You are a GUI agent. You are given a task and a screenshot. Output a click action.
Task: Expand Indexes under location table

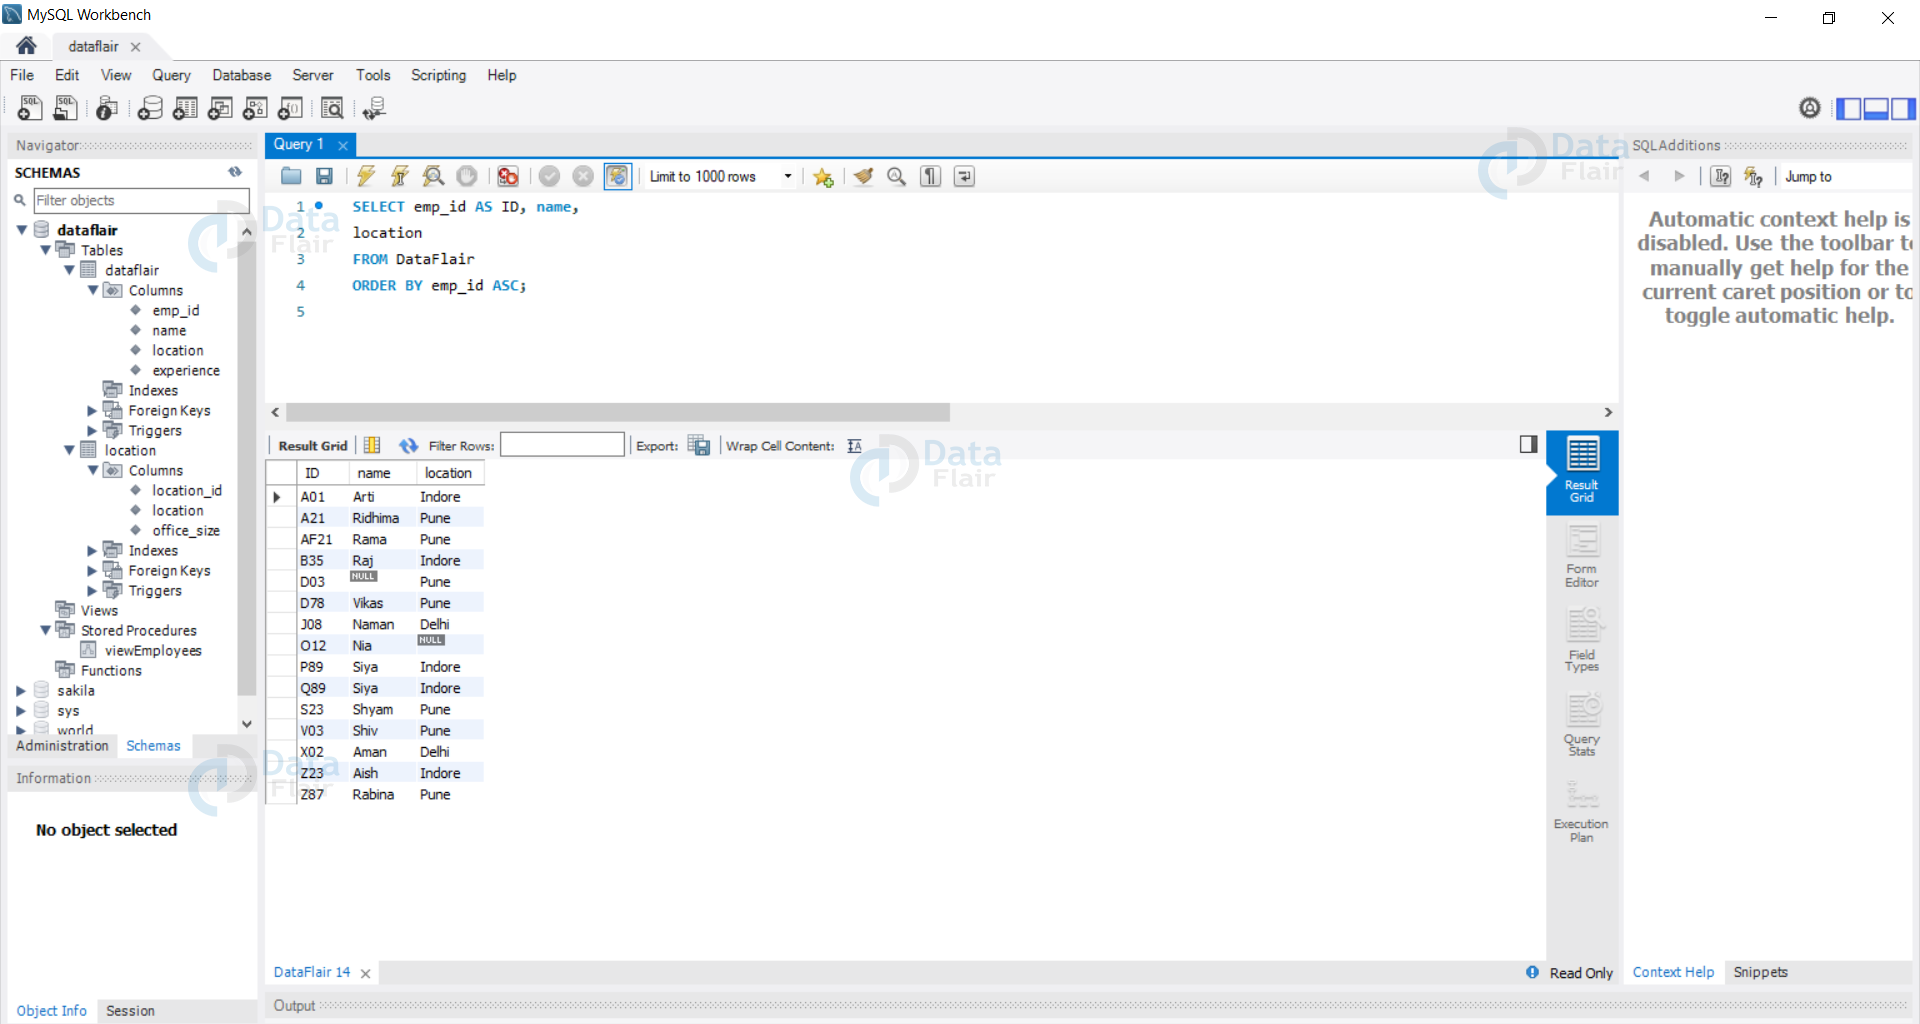pos(92,550)
